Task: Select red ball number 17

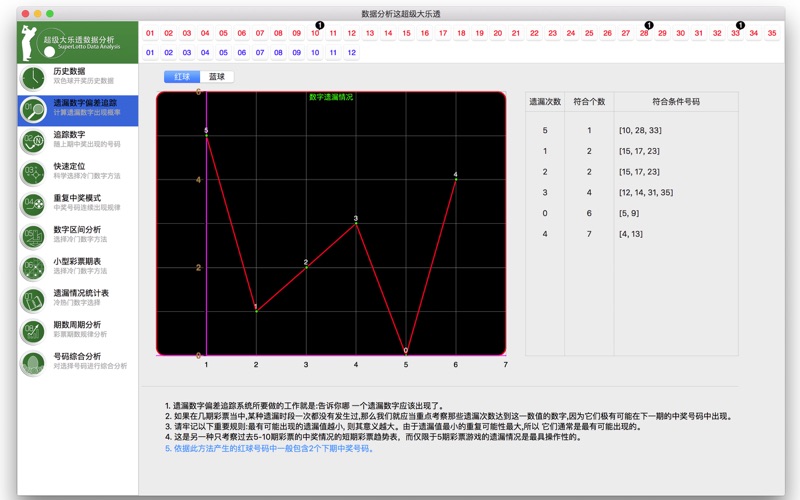Action: (443, 33)
